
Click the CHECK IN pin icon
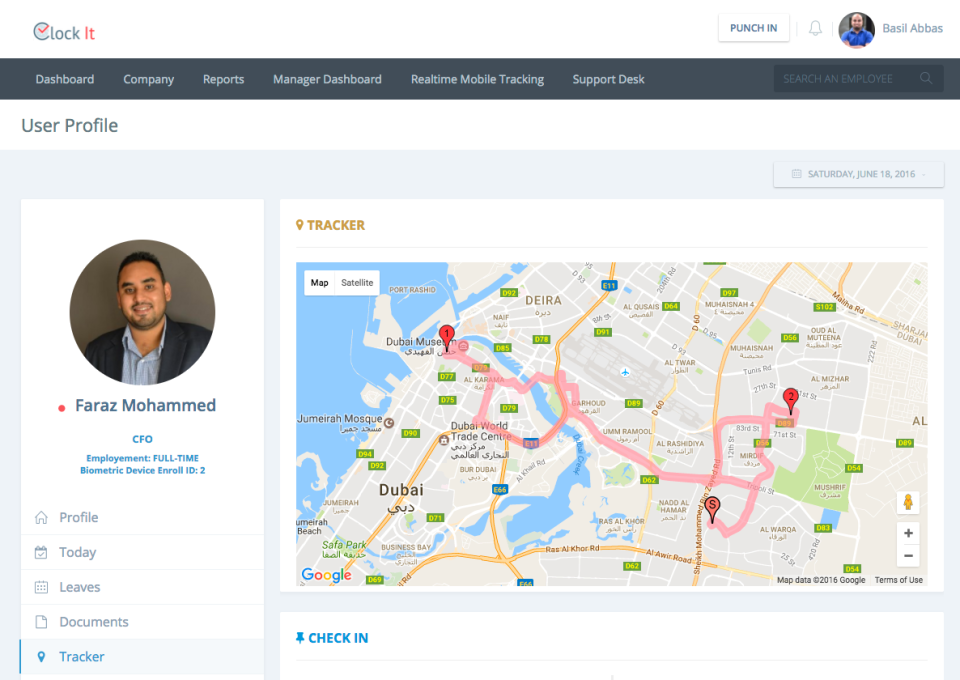coord(301,637)
